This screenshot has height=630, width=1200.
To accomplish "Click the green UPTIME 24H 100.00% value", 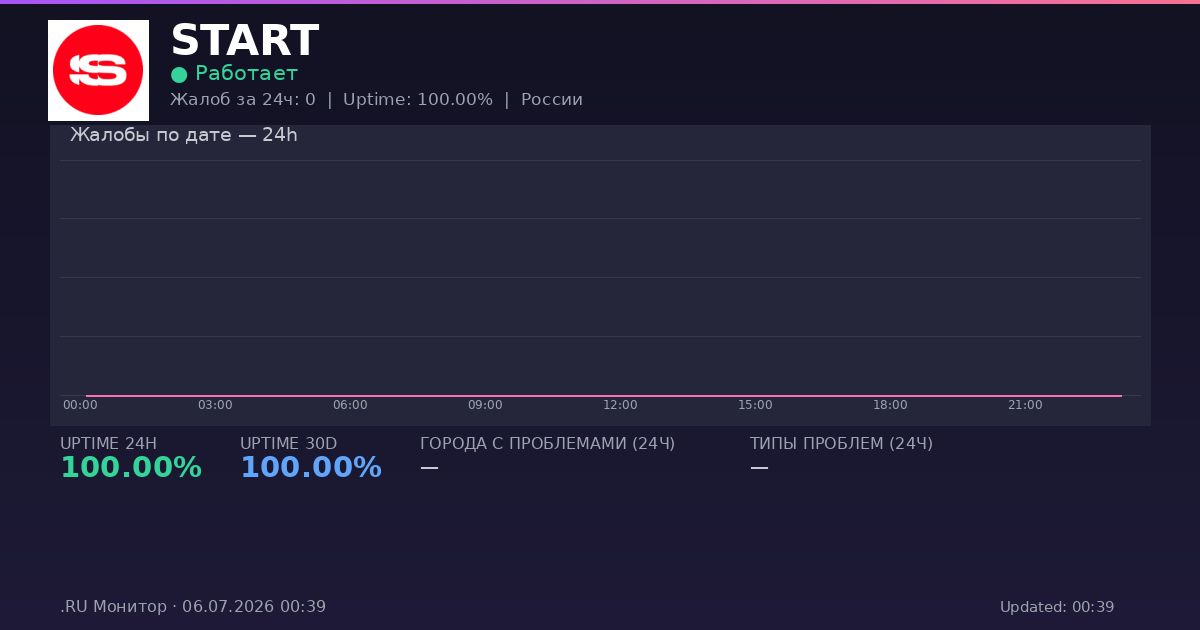I will pyautogui.click(x=131, y=468).
